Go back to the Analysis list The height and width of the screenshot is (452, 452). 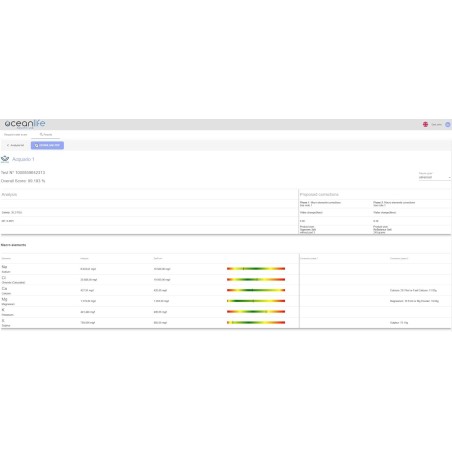pyautogui.click(x=15, y=145)
